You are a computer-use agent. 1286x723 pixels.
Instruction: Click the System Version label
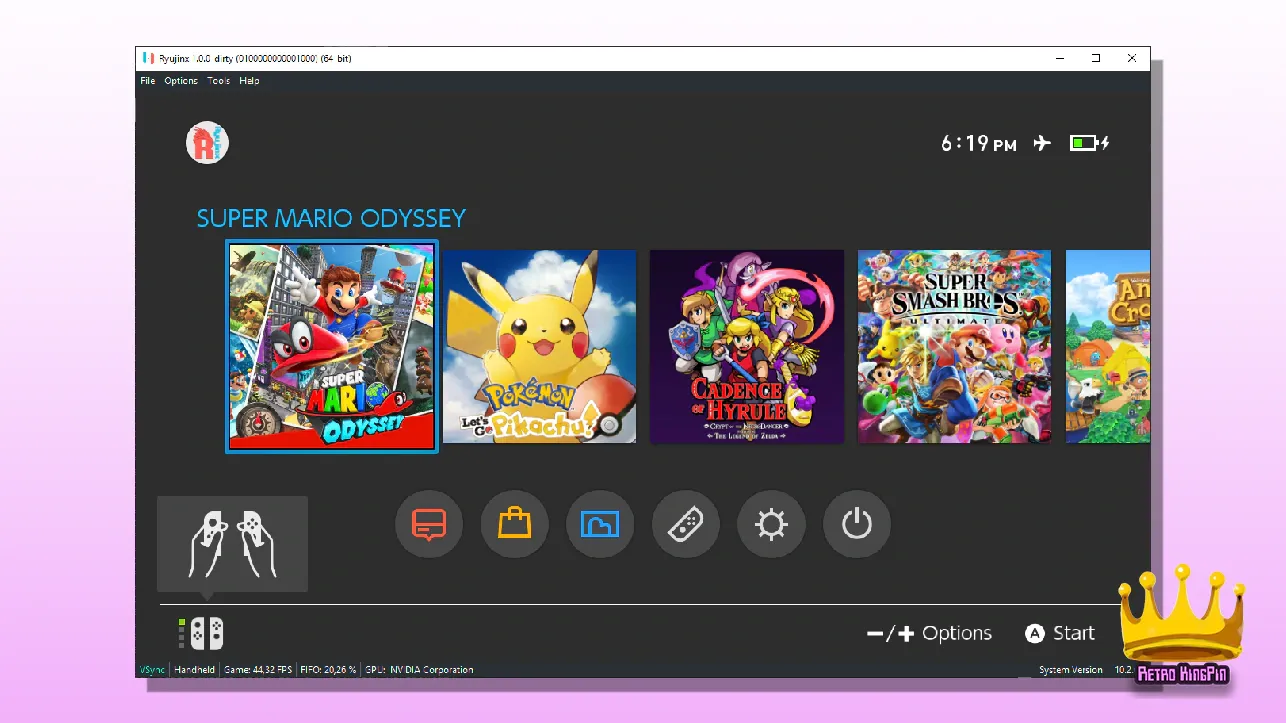click(x=1071, y=670)
